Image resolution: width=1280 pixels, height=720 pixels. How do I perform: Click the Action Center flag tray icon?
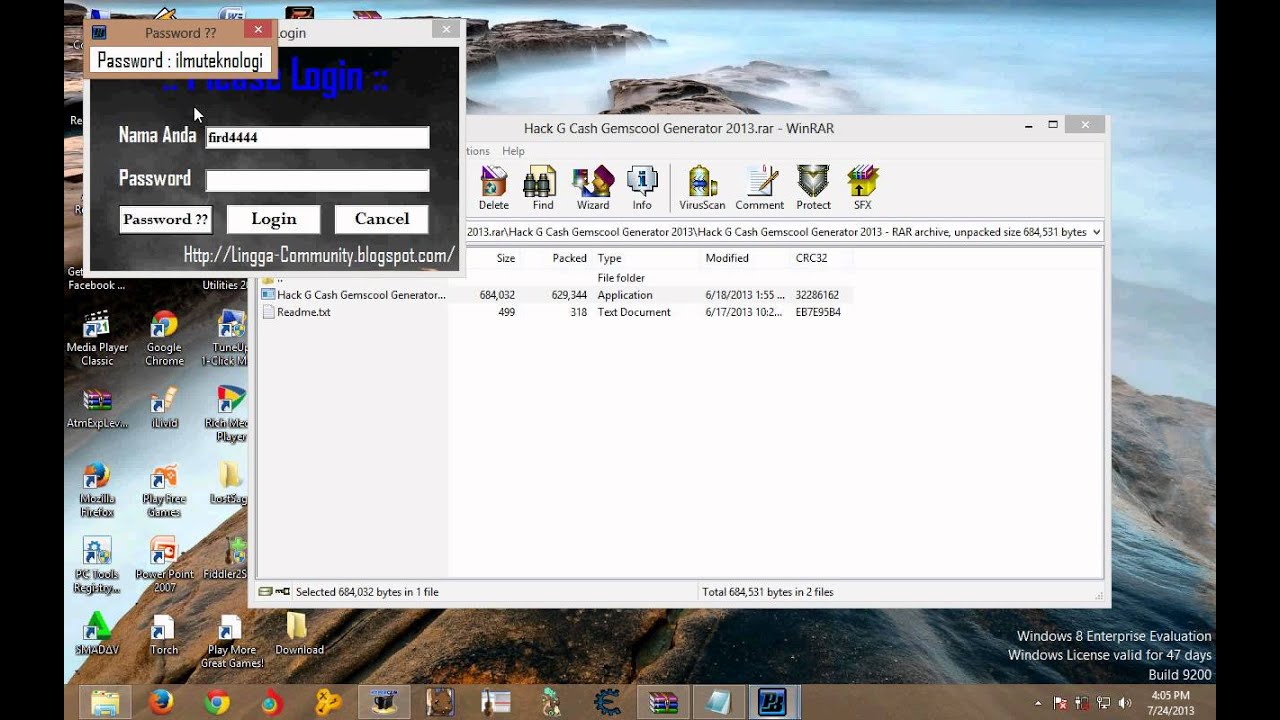(x=1060, y=703)
